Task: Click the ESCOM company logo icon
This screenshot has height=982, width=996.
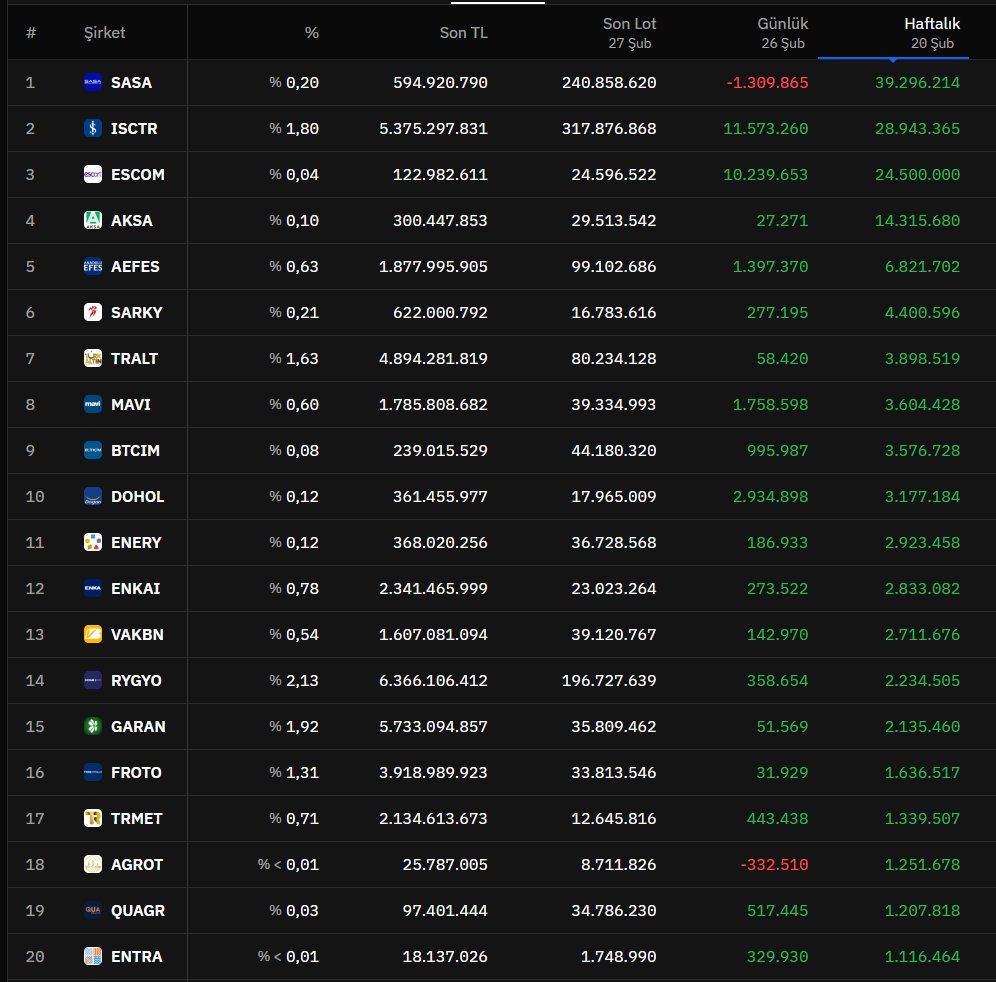Action: [x=93, y=175]
